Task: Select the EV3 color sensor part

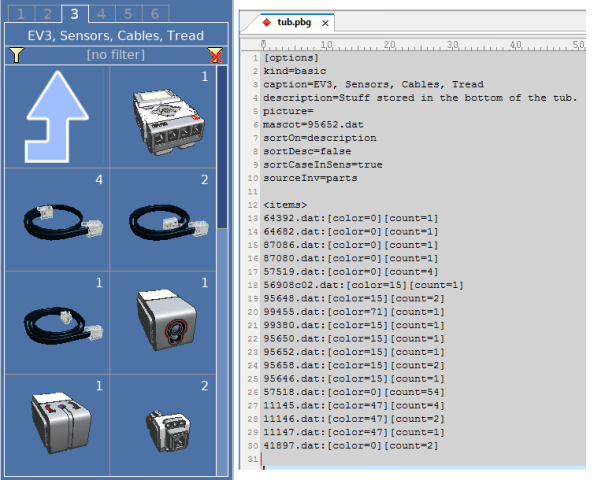Action: point(163,323)
